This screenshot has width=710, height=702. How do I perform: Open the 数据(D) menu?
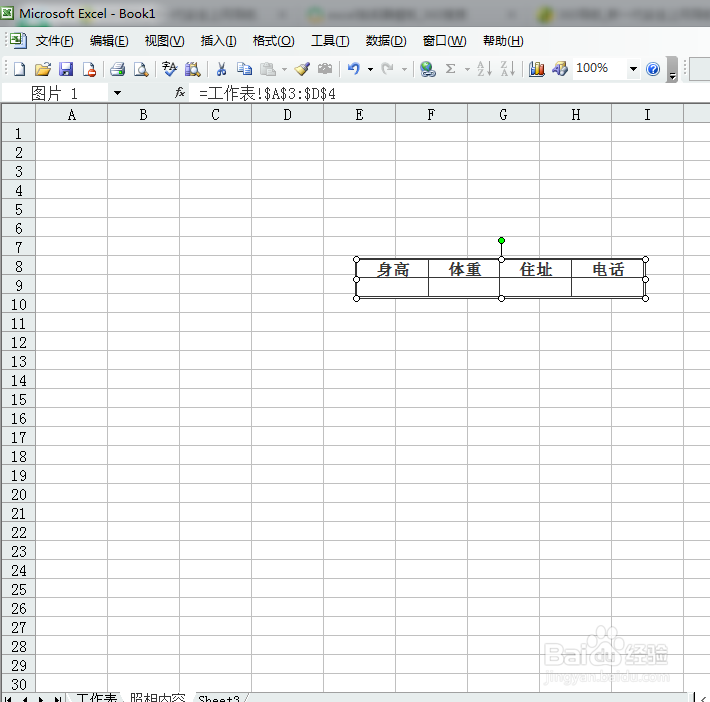tap(386, 41)
